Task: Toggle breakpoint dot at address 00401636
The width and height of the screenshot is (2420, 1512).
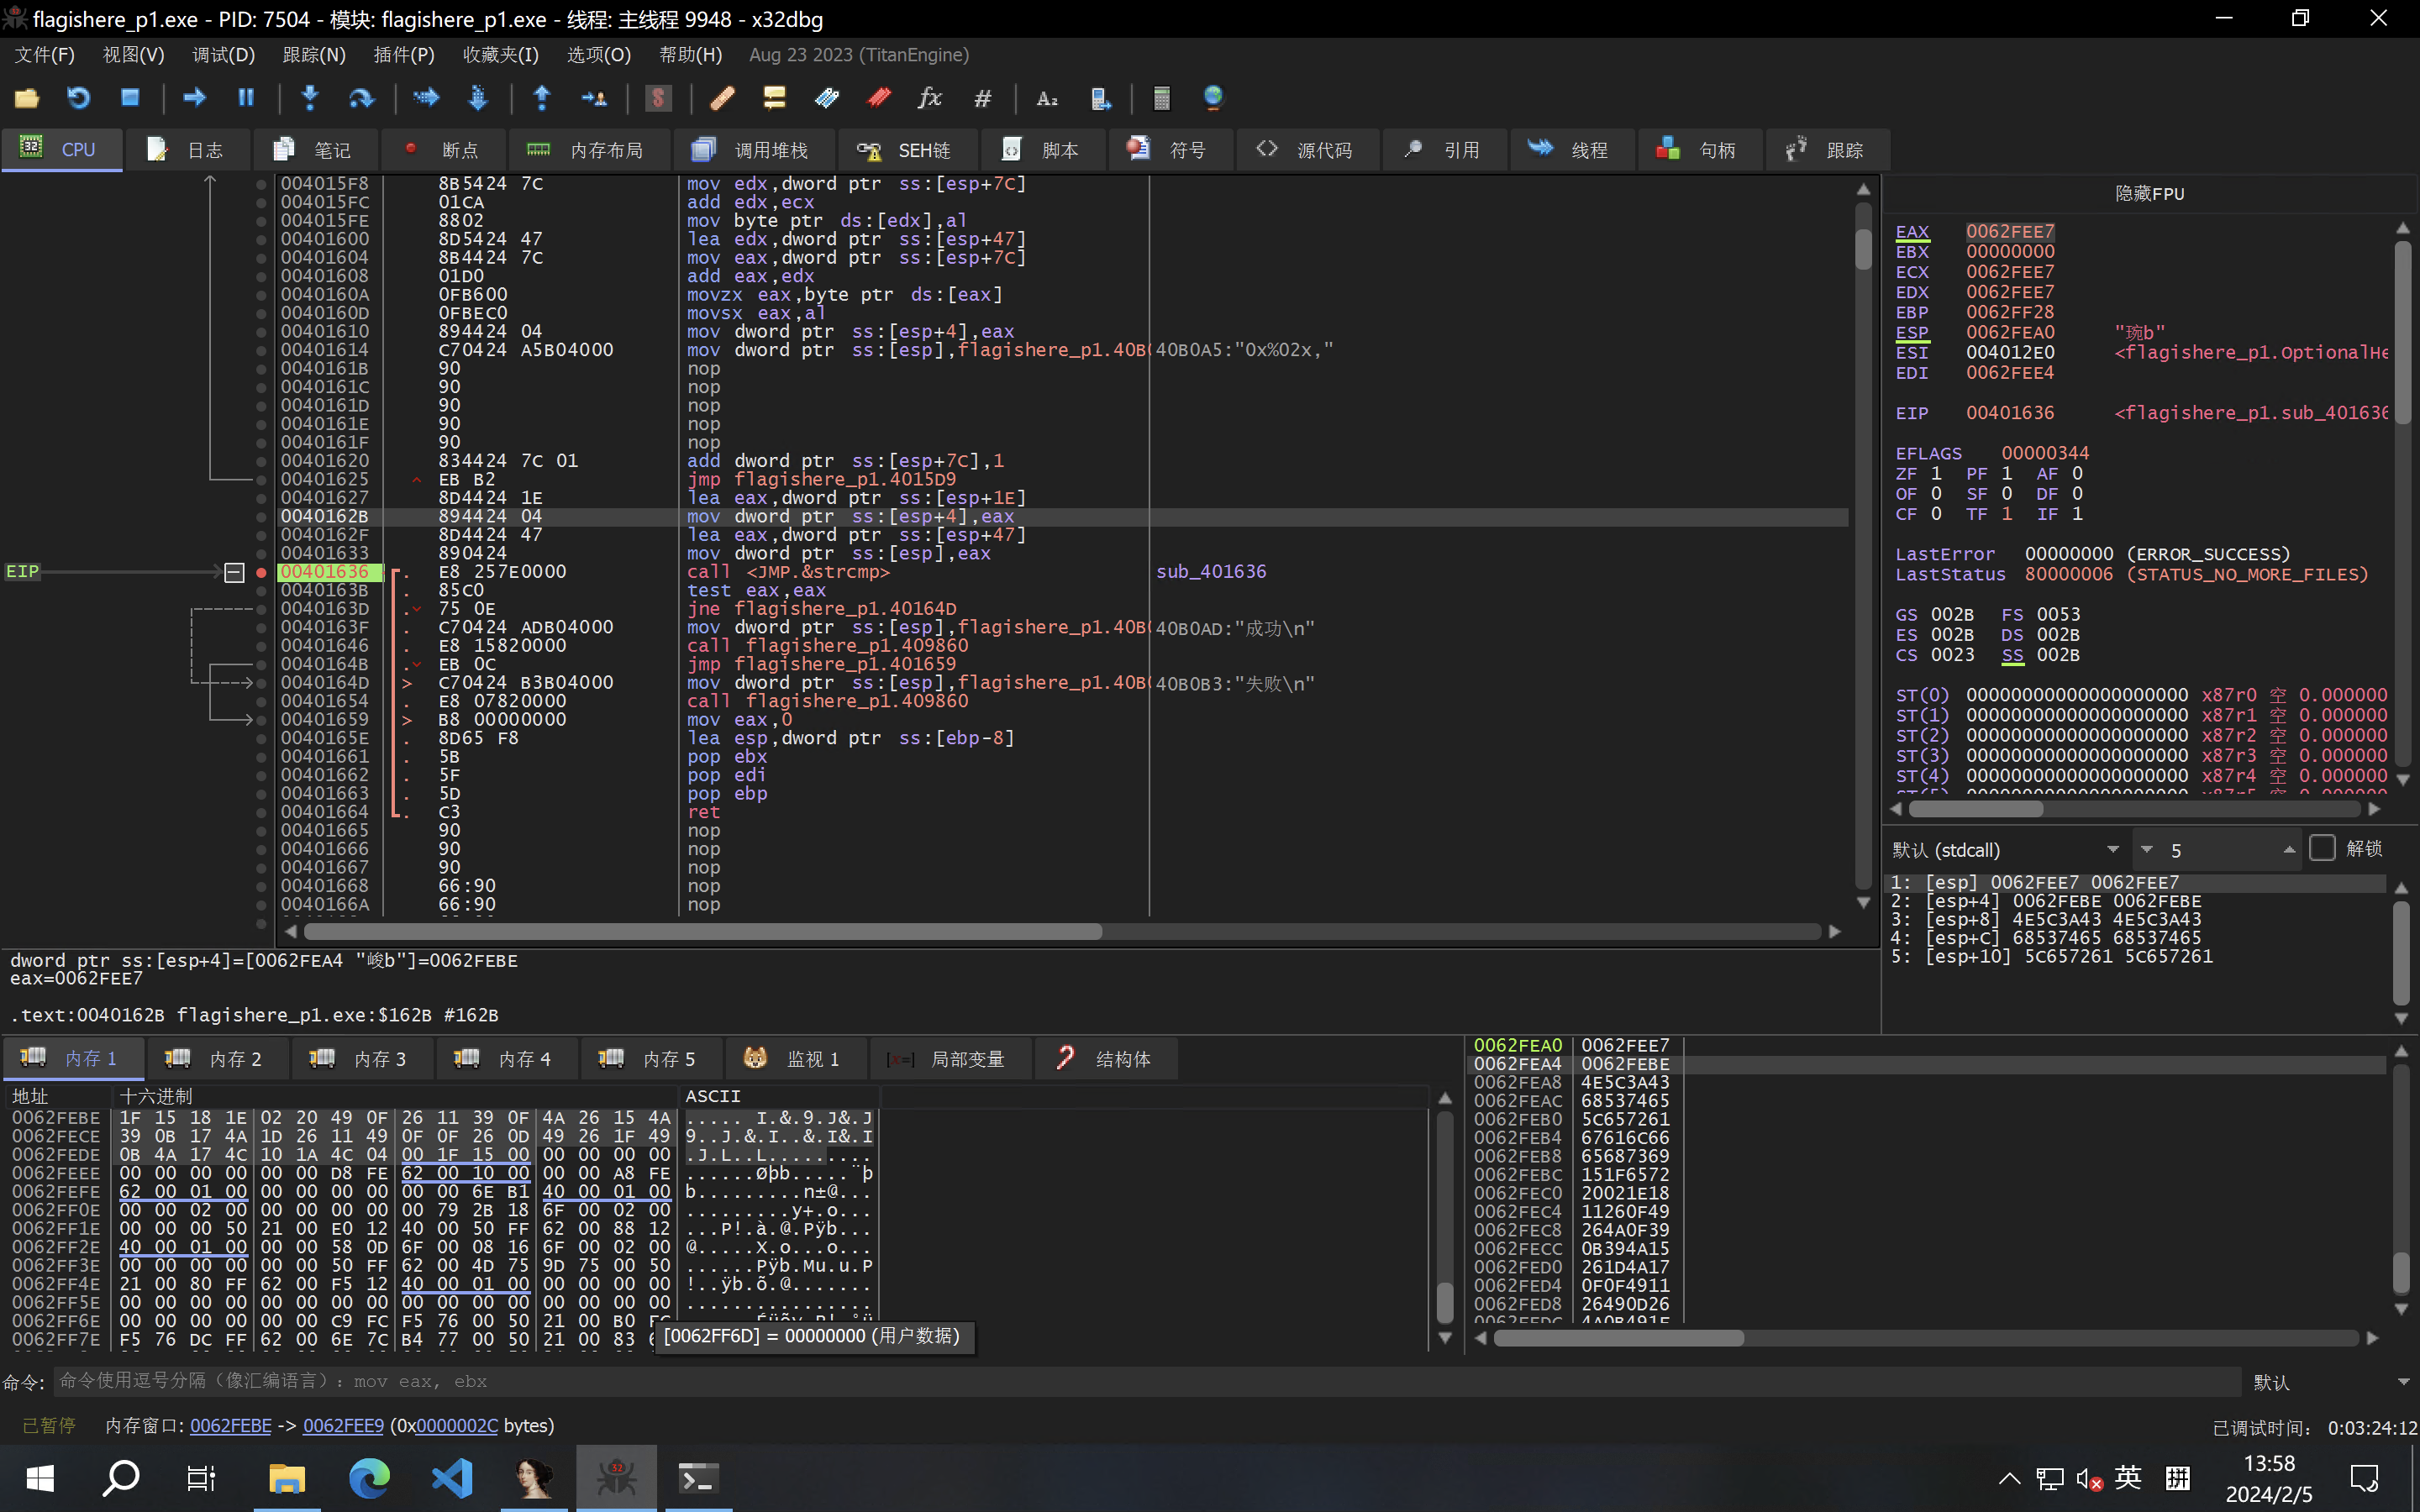Action: point(261,572)
